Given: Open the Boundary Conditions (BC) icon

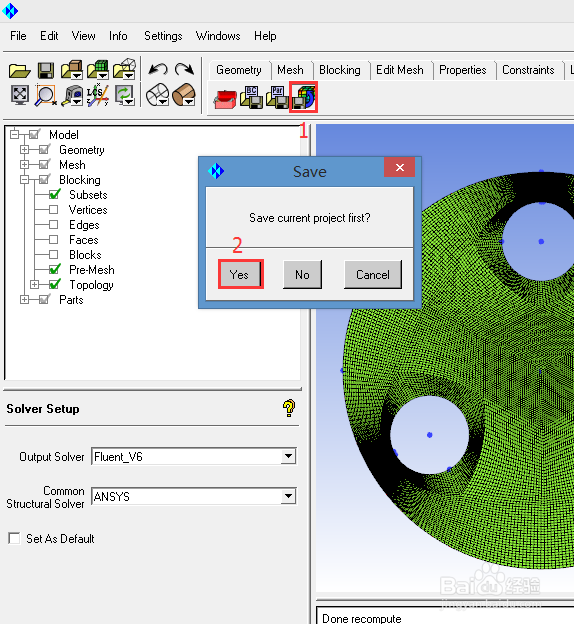Looking at the screenshot, I should tap(251, 98).
